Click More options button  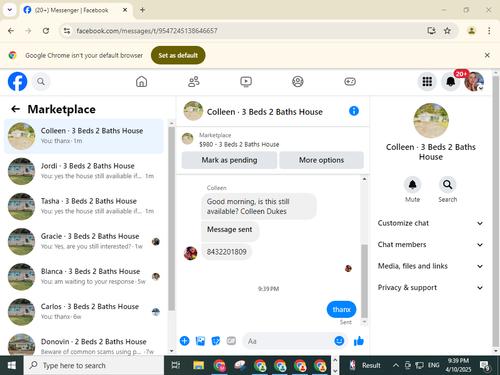click(321, 160)
